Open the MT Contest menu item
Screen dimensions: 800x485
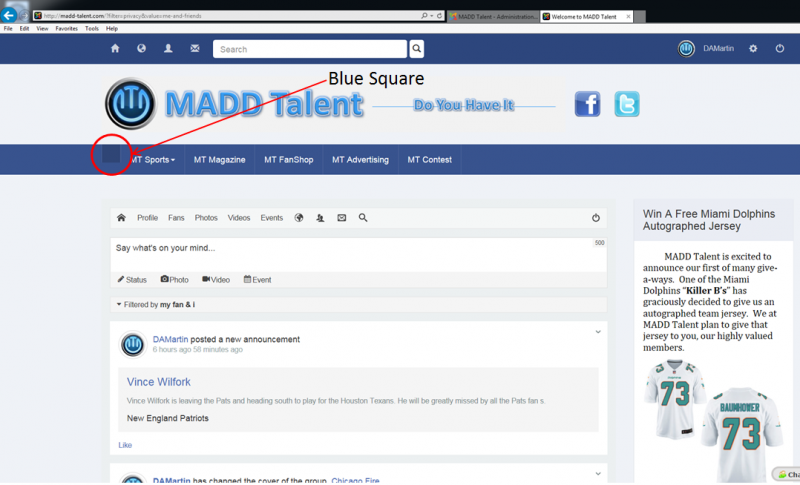430,160
